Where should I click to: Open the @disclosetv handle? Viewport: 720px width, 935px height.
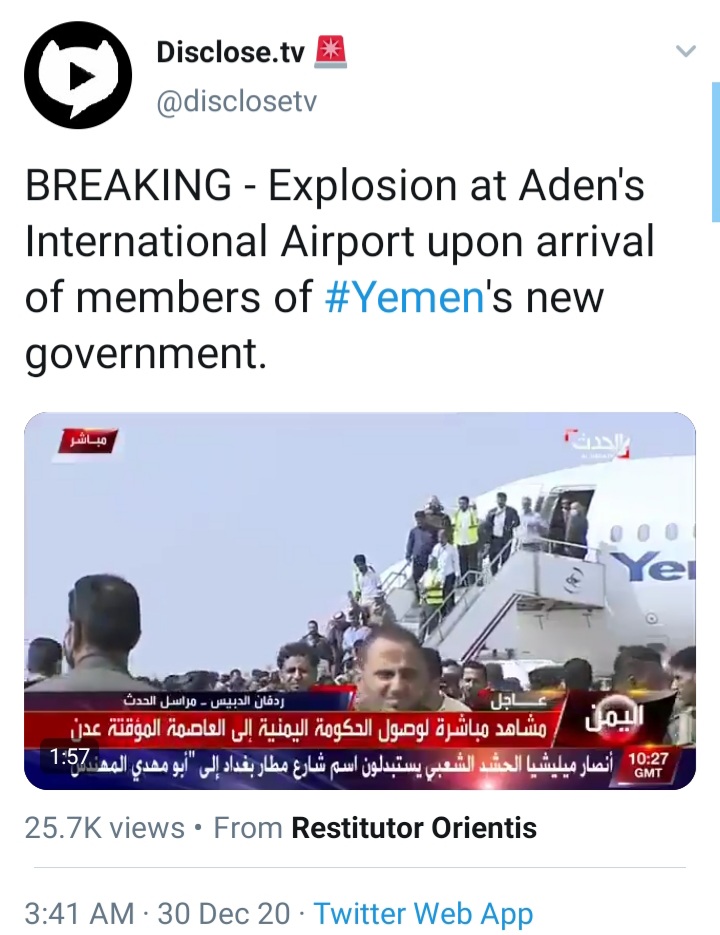(x=236, y=101)
